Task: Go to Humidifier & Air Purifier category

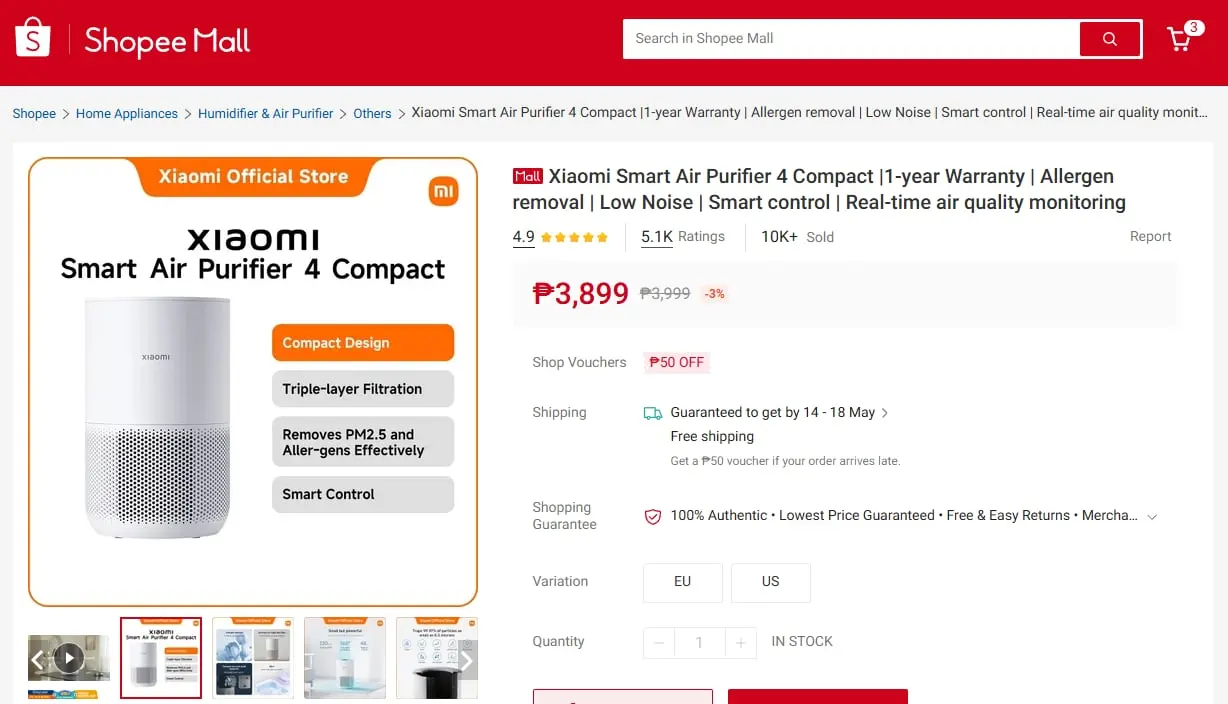Action: 266,114
